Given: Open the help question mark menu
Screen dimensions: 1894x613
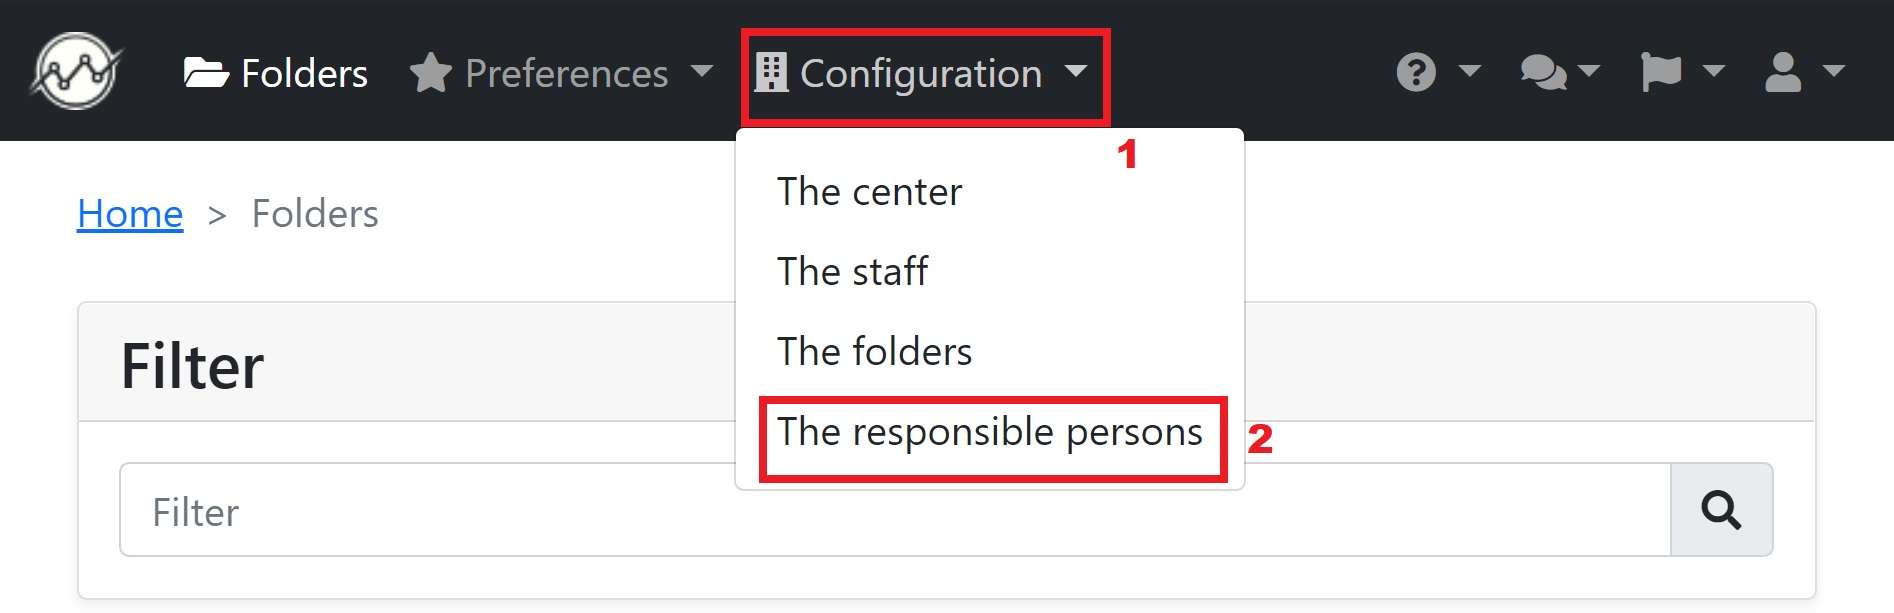Looking at the screenshot, I should coord(1416,72).
